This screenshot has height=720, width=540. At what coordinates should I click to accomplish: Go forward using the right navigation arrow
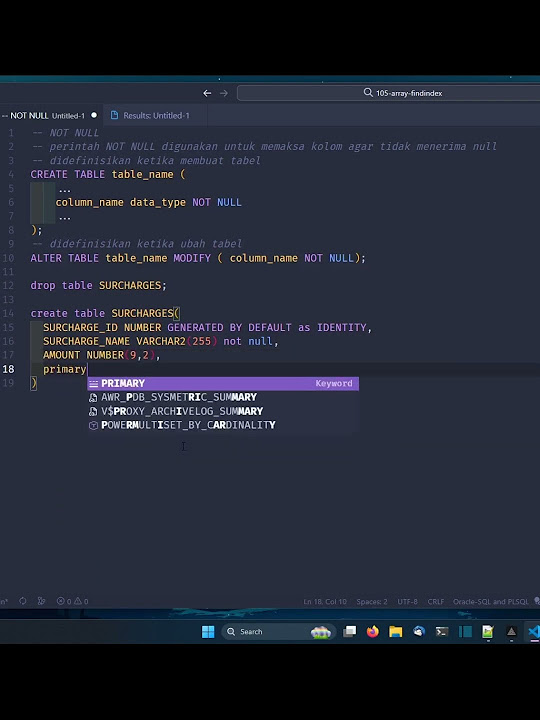click(224, 93)
